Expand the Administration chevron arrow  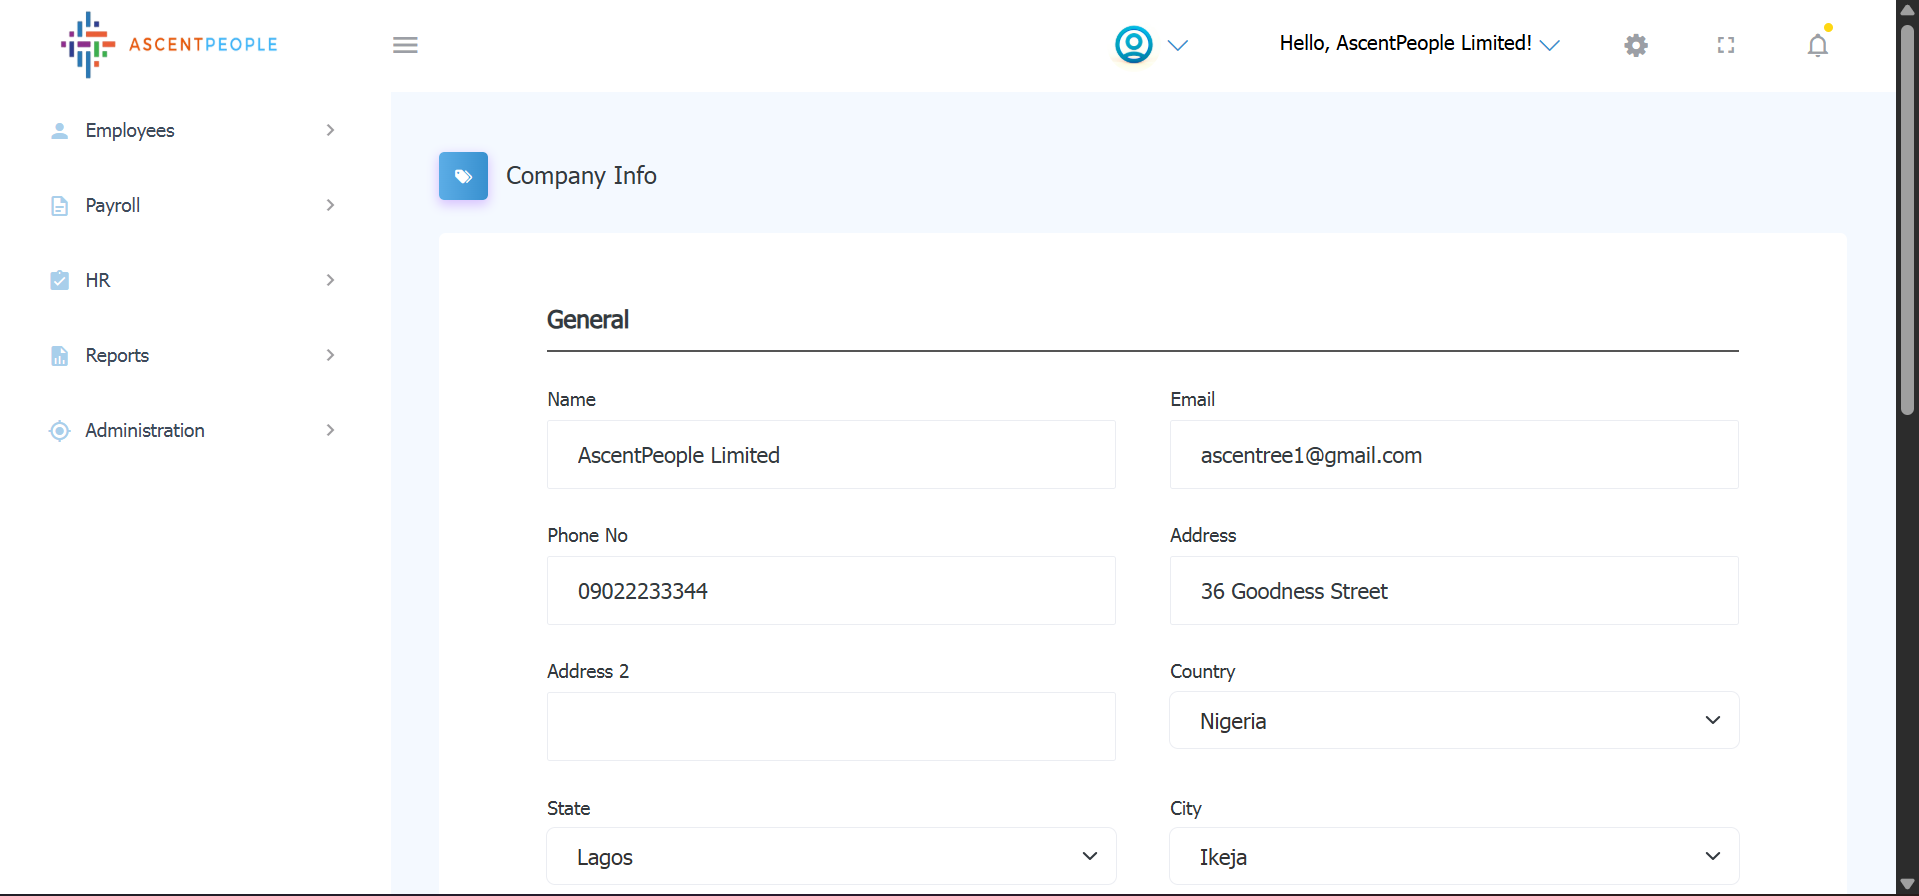pos(330,431)
